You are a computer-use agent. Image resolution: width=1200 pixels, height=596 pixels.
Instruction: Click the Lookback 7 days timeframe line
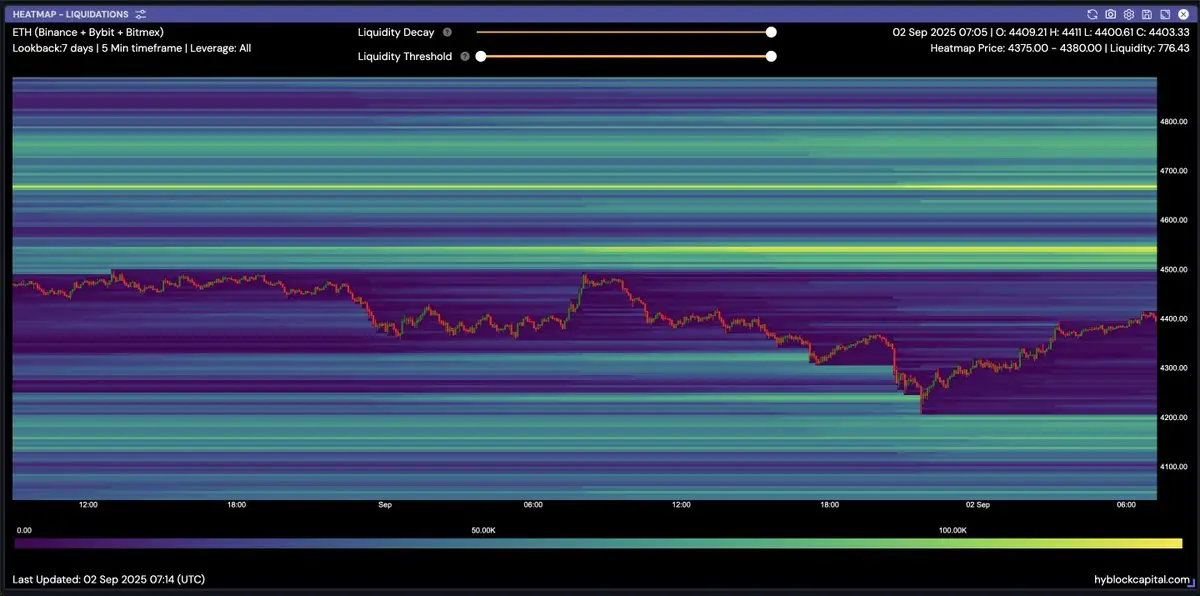(131, 48)
